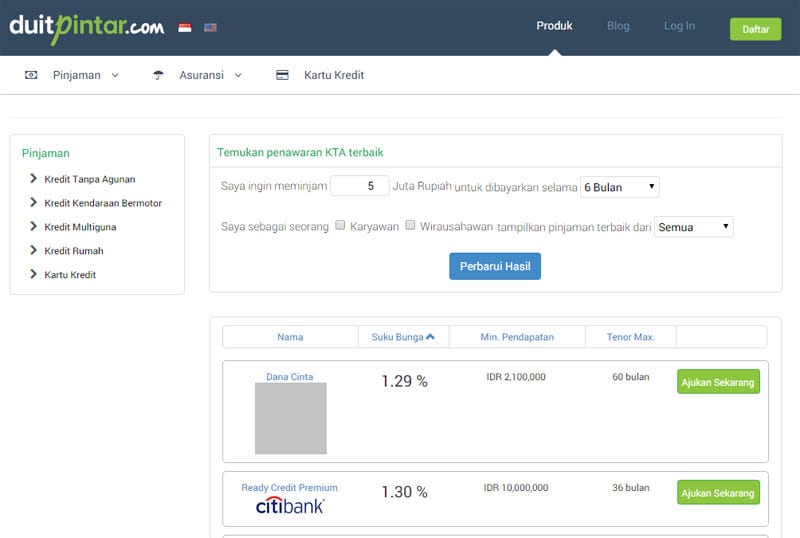Switch language with the US flag icon
This screenshot has height=538, width=800.
point(210,28)
